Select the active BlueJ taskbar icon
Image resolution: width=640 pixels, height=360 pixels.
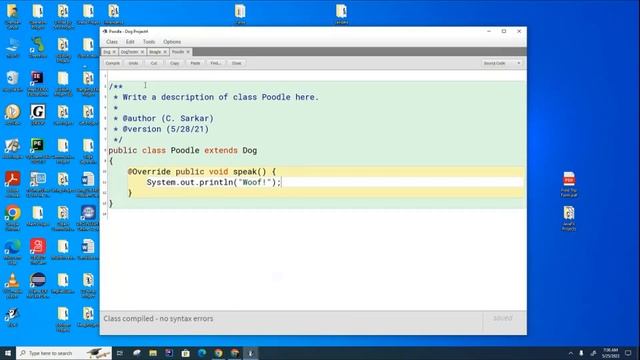pos(251,353)
